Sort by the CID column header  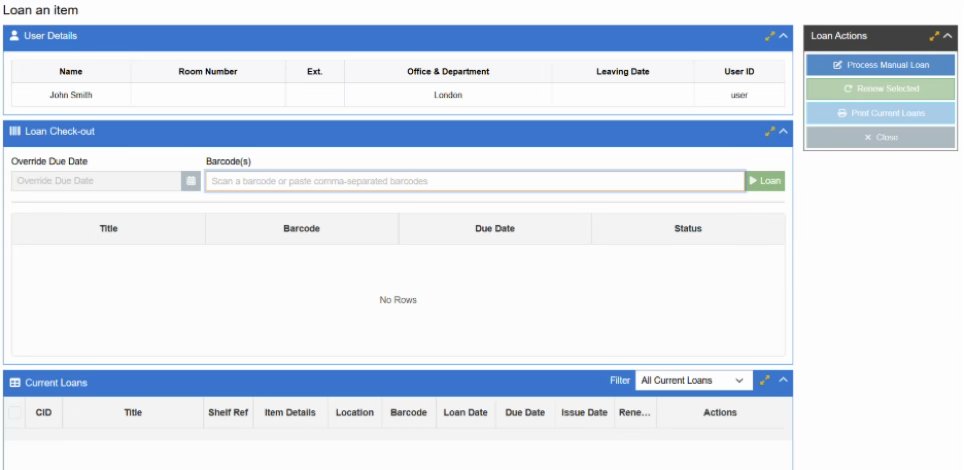44,412
